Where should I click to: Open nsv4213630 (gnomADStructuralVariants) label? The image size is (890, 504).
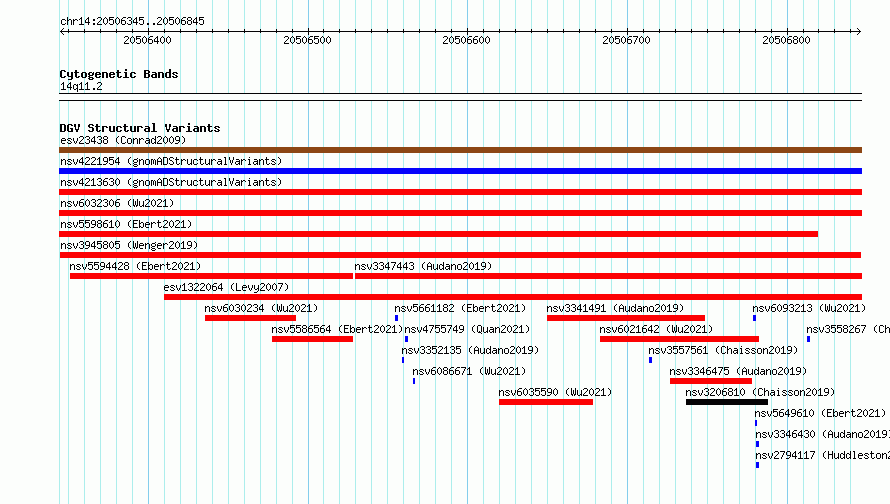click(171, 182)
